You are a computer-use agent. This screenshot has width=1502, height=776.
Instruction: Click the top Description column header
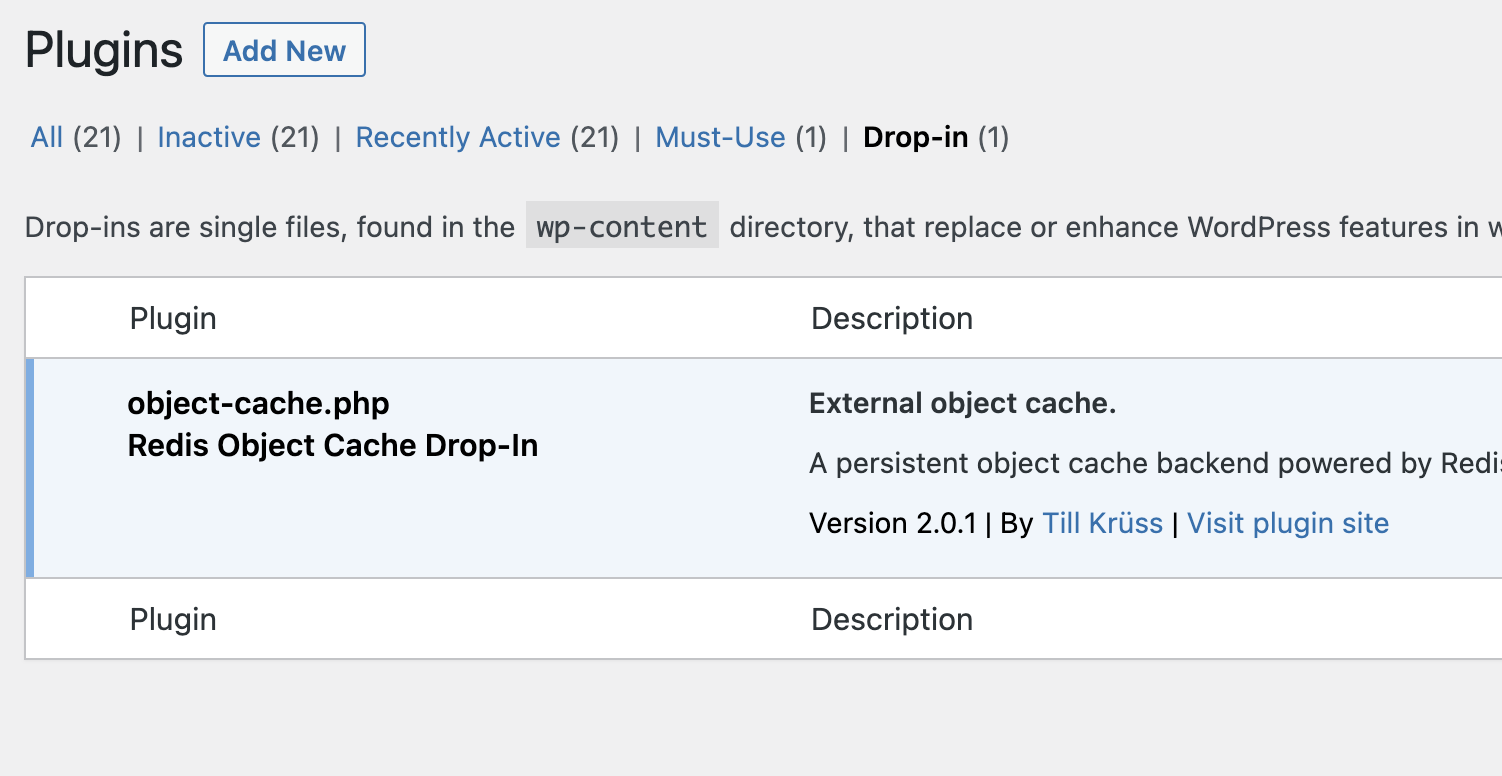click(892, 318)
